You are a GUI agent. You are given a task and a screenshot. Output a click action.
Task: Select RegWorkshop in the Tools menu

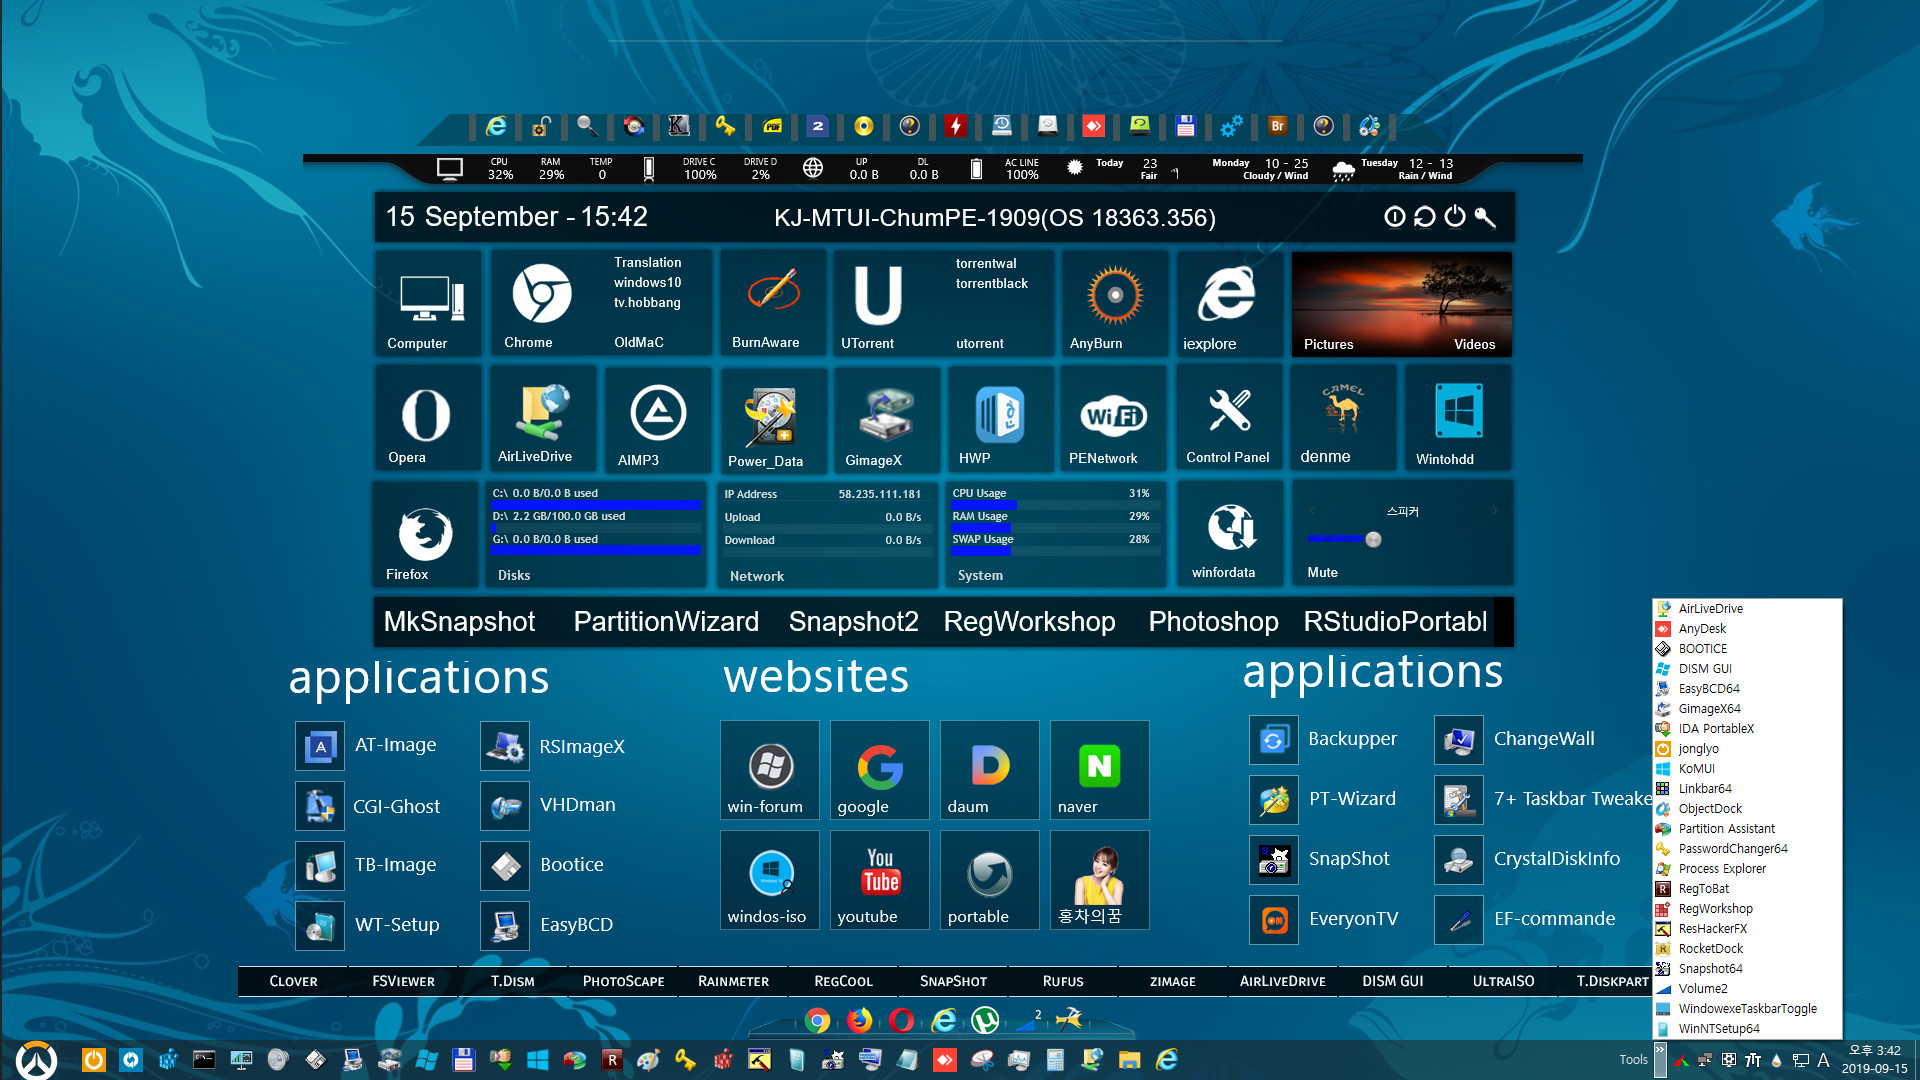[1746, 909]
